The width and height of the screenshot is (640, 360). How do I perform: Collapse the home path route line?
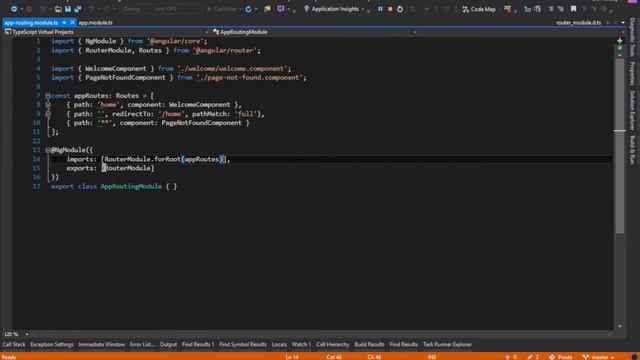pos(48,105)
